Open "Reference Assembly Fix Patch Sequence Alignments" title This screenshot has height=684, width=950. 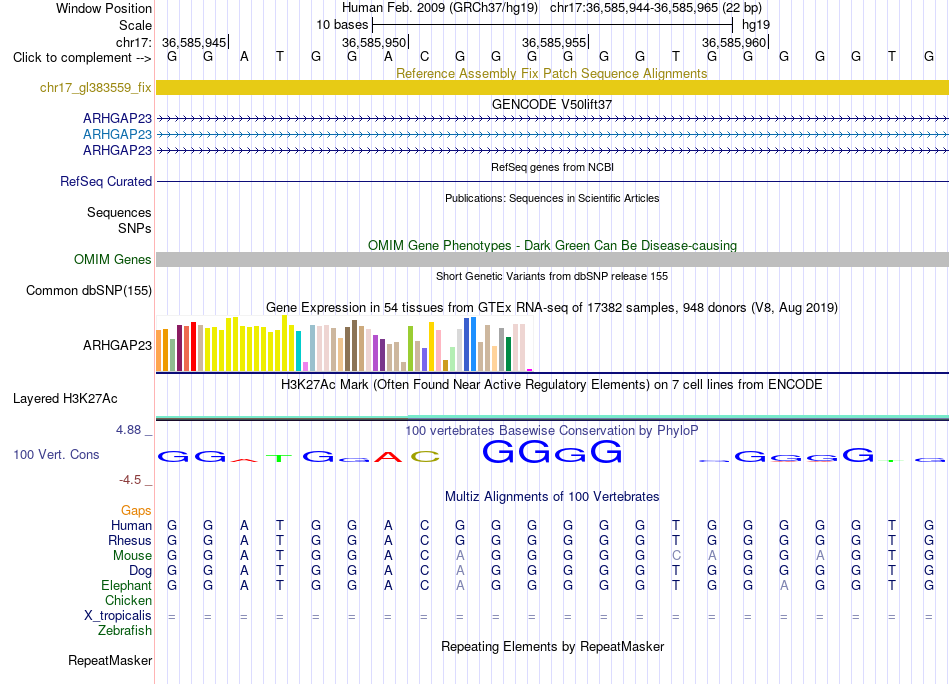(x=551, y=73)
